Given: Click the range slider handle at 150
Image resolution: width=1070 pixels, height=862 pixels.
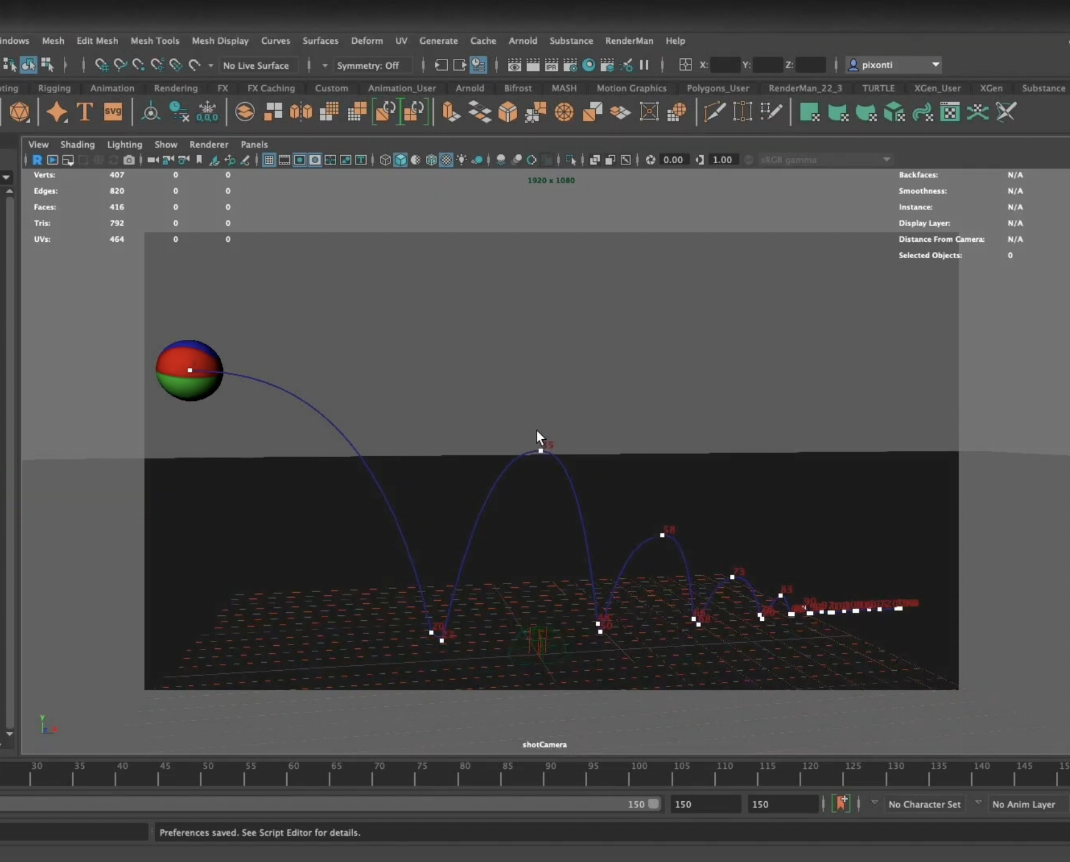Looking at the screenshot, I should [x=654, y=804].
